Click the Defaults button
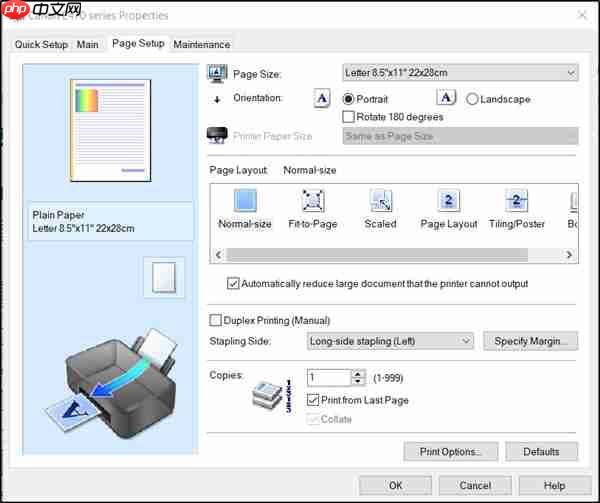The height and width of the screenshot is (503, 600). [x=541, y=452]
